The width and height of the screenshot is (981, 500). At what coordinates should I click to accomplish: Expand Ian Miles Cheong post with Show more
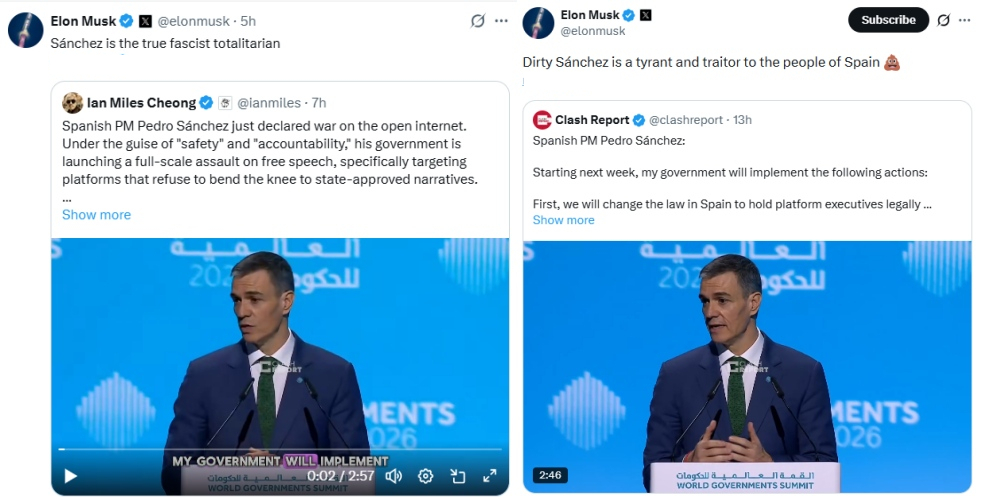96,215
